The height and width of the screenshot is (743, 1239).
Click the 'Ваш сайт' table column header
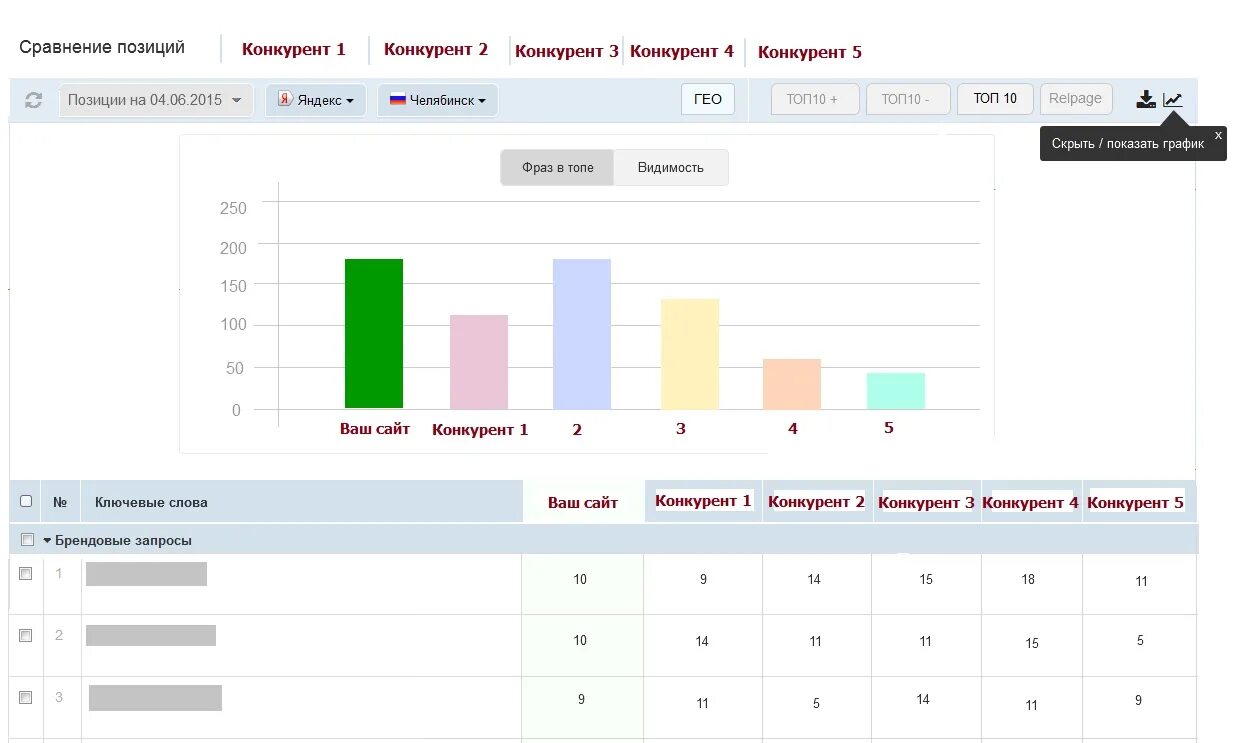pyautogui.click(x=583, y=503)
